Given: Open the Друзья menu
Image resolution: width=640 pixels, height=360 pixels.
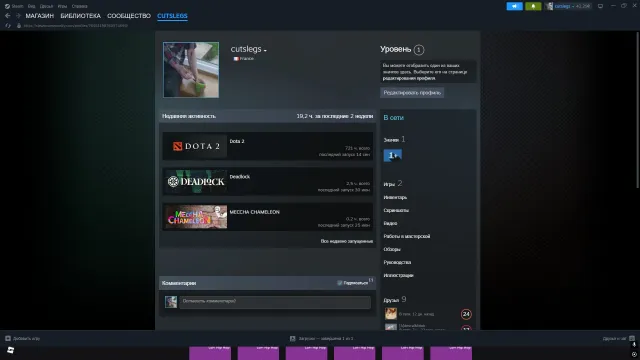Looking at the screenshot, I should click(x=47, y=6).
